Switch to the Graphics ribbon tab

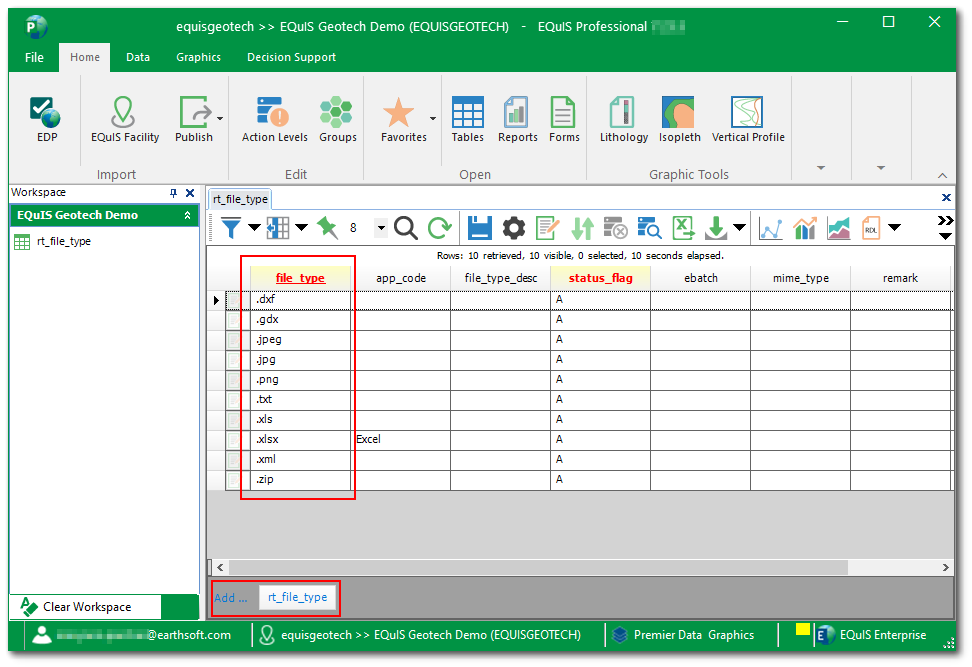[x=198, y=57]
